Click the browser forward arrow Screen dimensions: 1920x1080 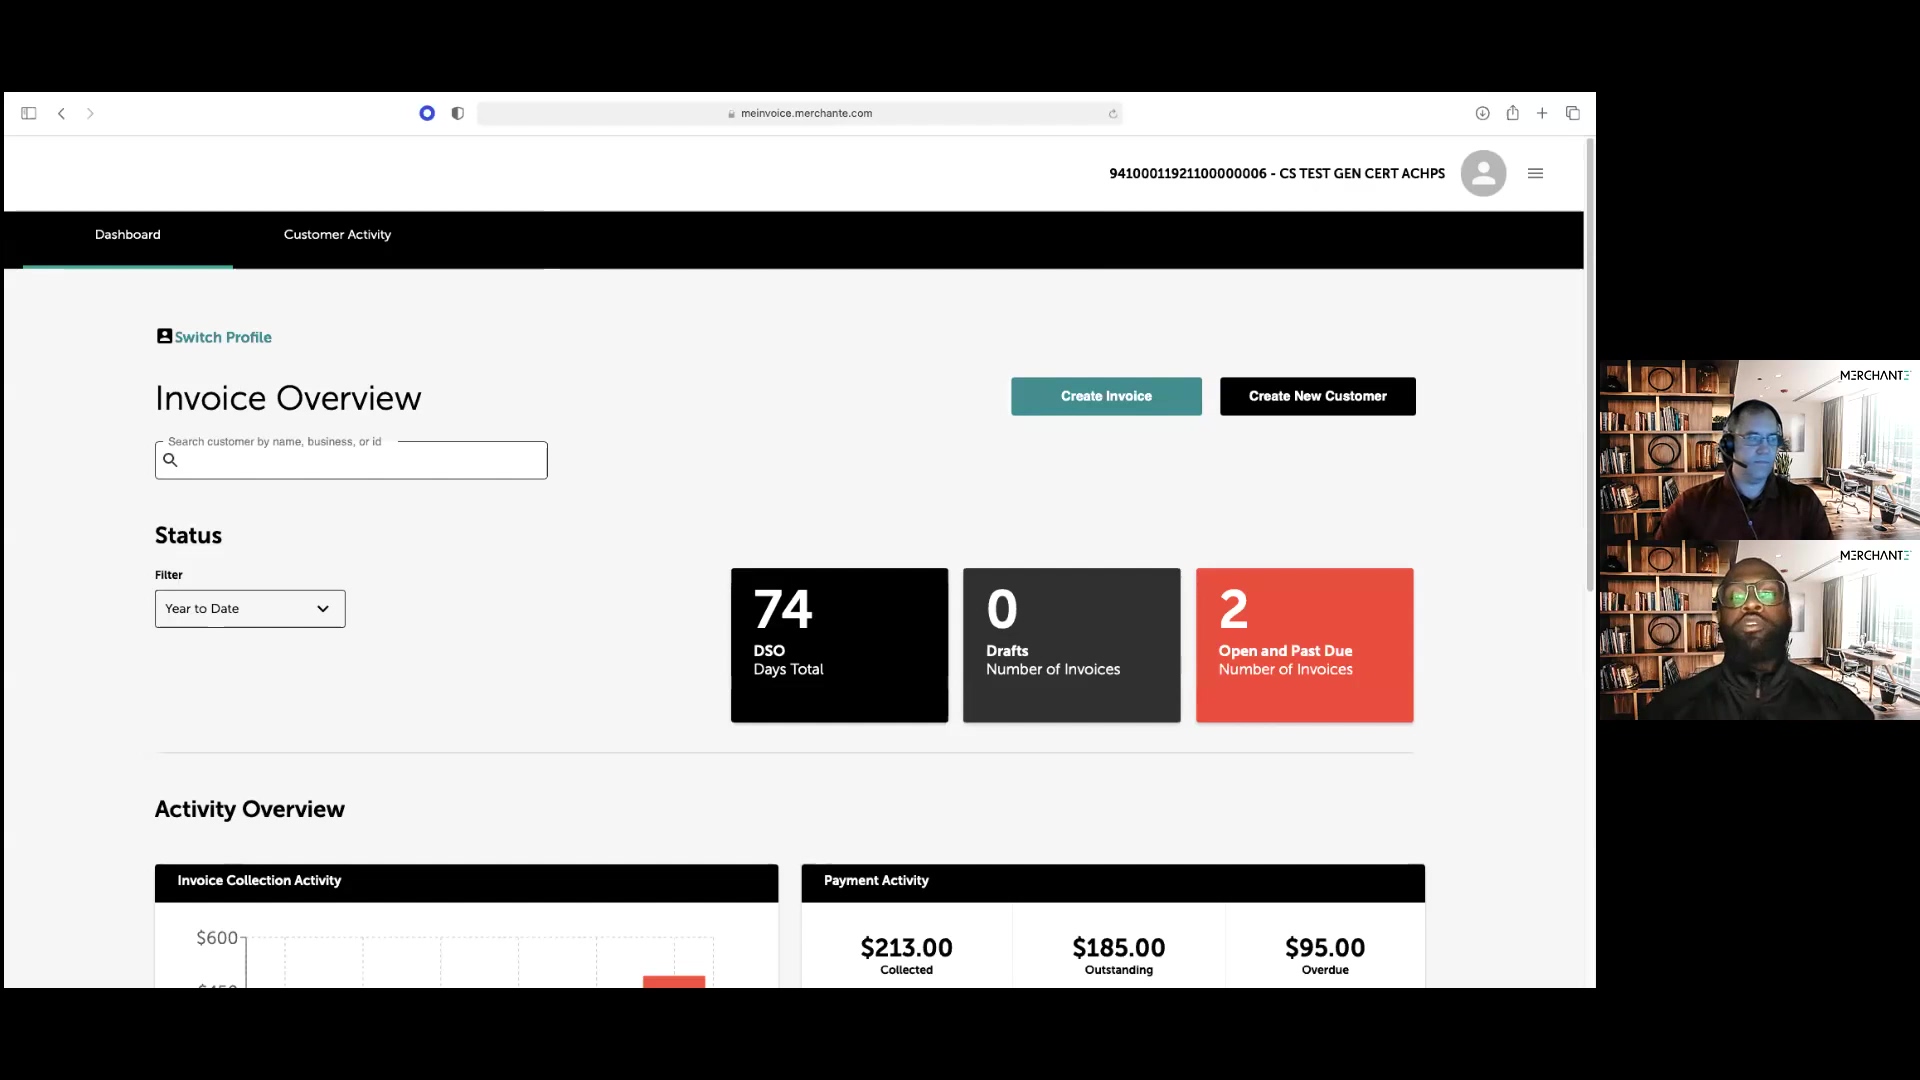90,113
